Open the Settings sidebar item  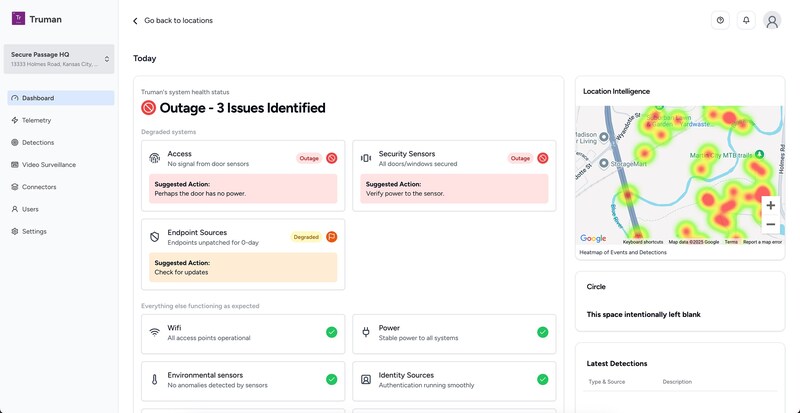point(34,231)
